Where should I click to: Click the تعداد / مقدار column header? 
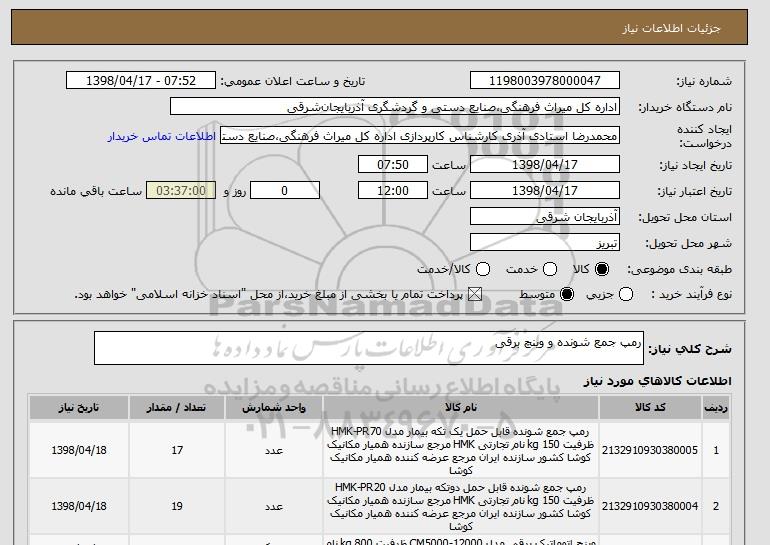click(x=177, y=408)
